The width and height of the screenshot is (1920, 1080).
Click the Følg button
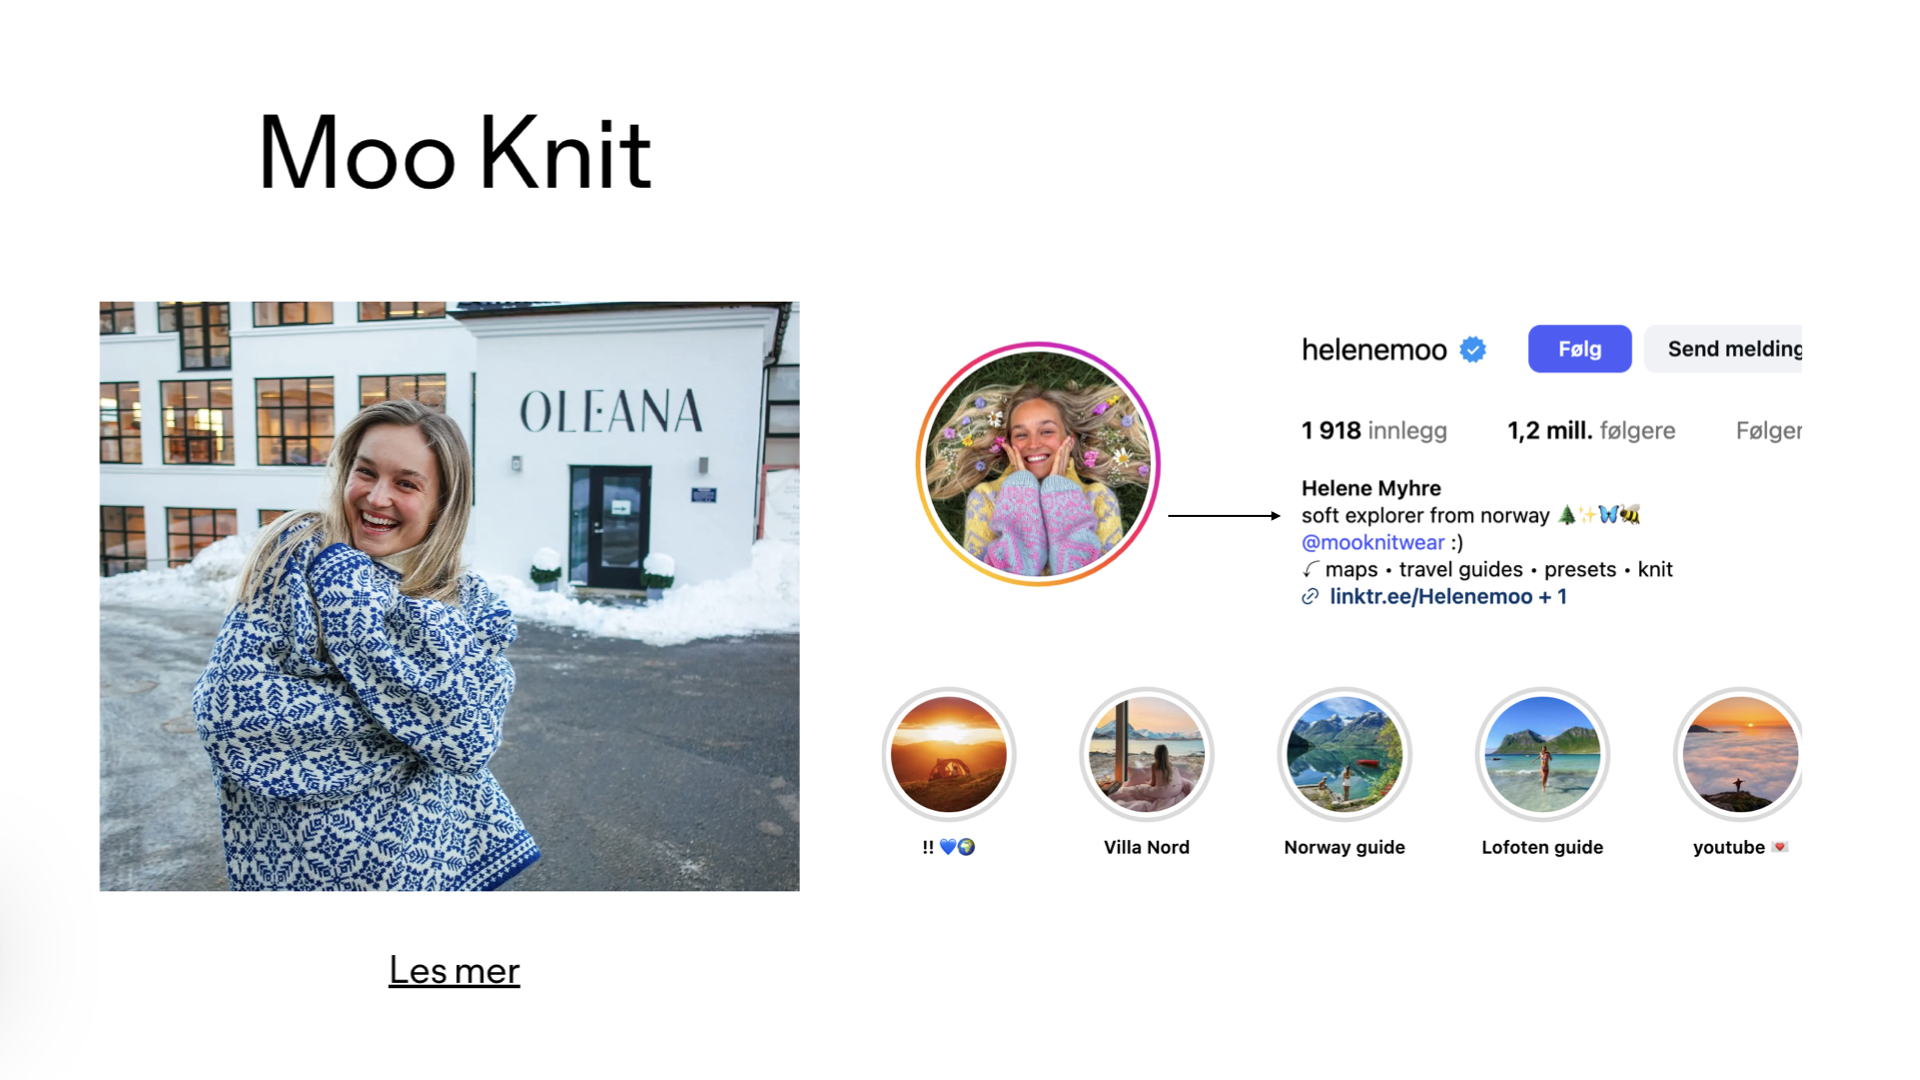coord(1579,349)
